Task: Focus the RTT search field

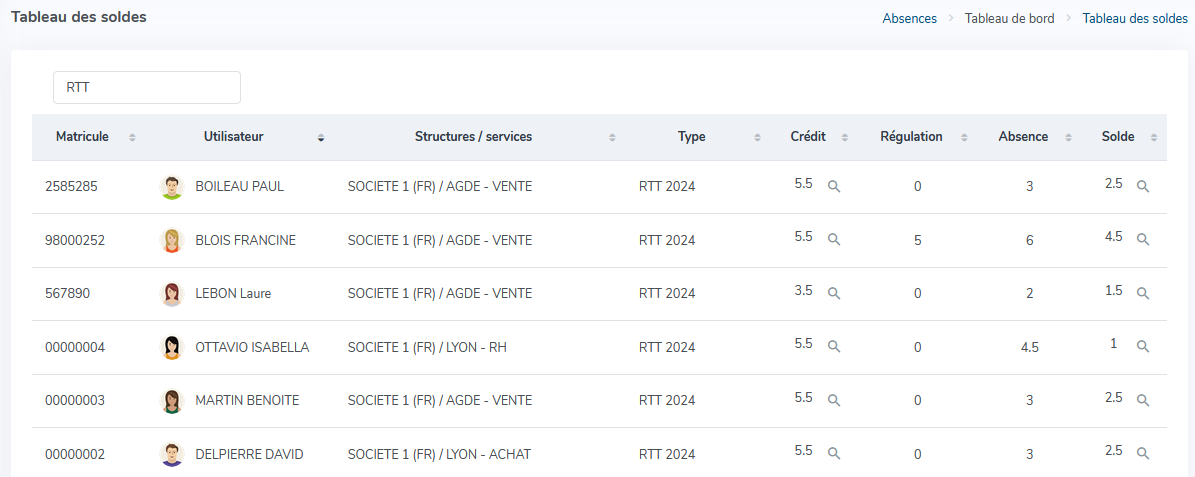Action: point(147,87)
